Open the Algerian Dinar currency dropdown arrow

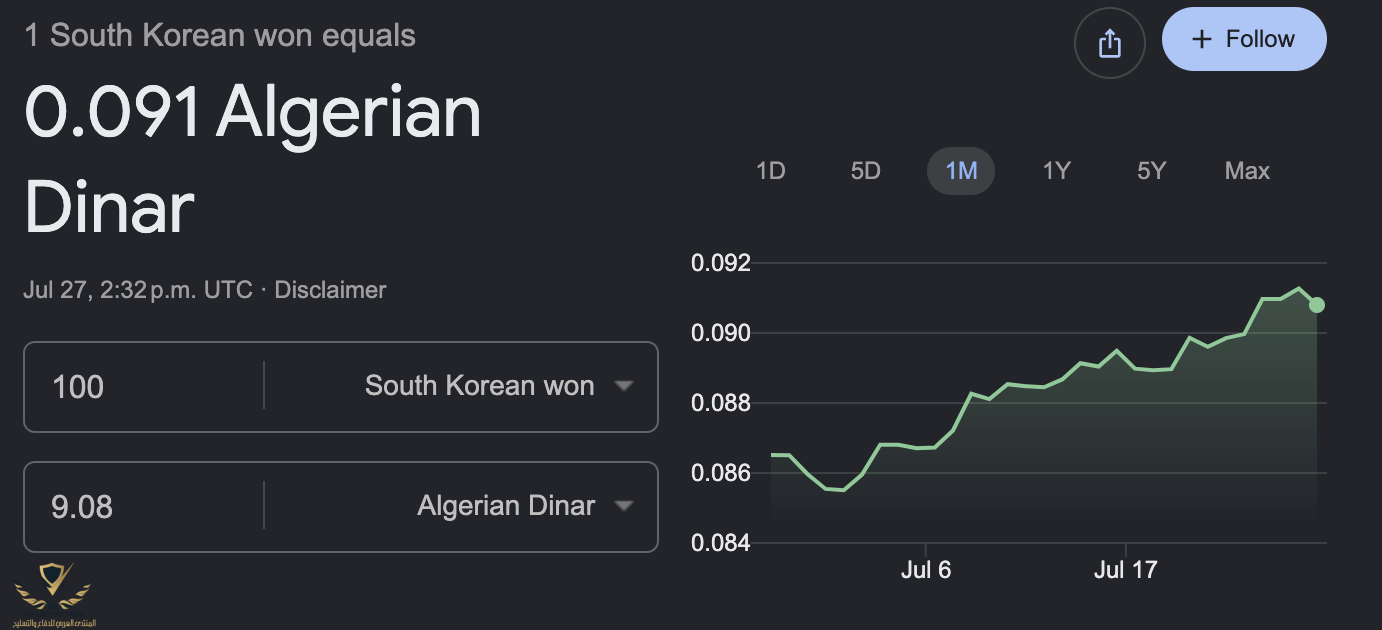[x=624, y=506]
